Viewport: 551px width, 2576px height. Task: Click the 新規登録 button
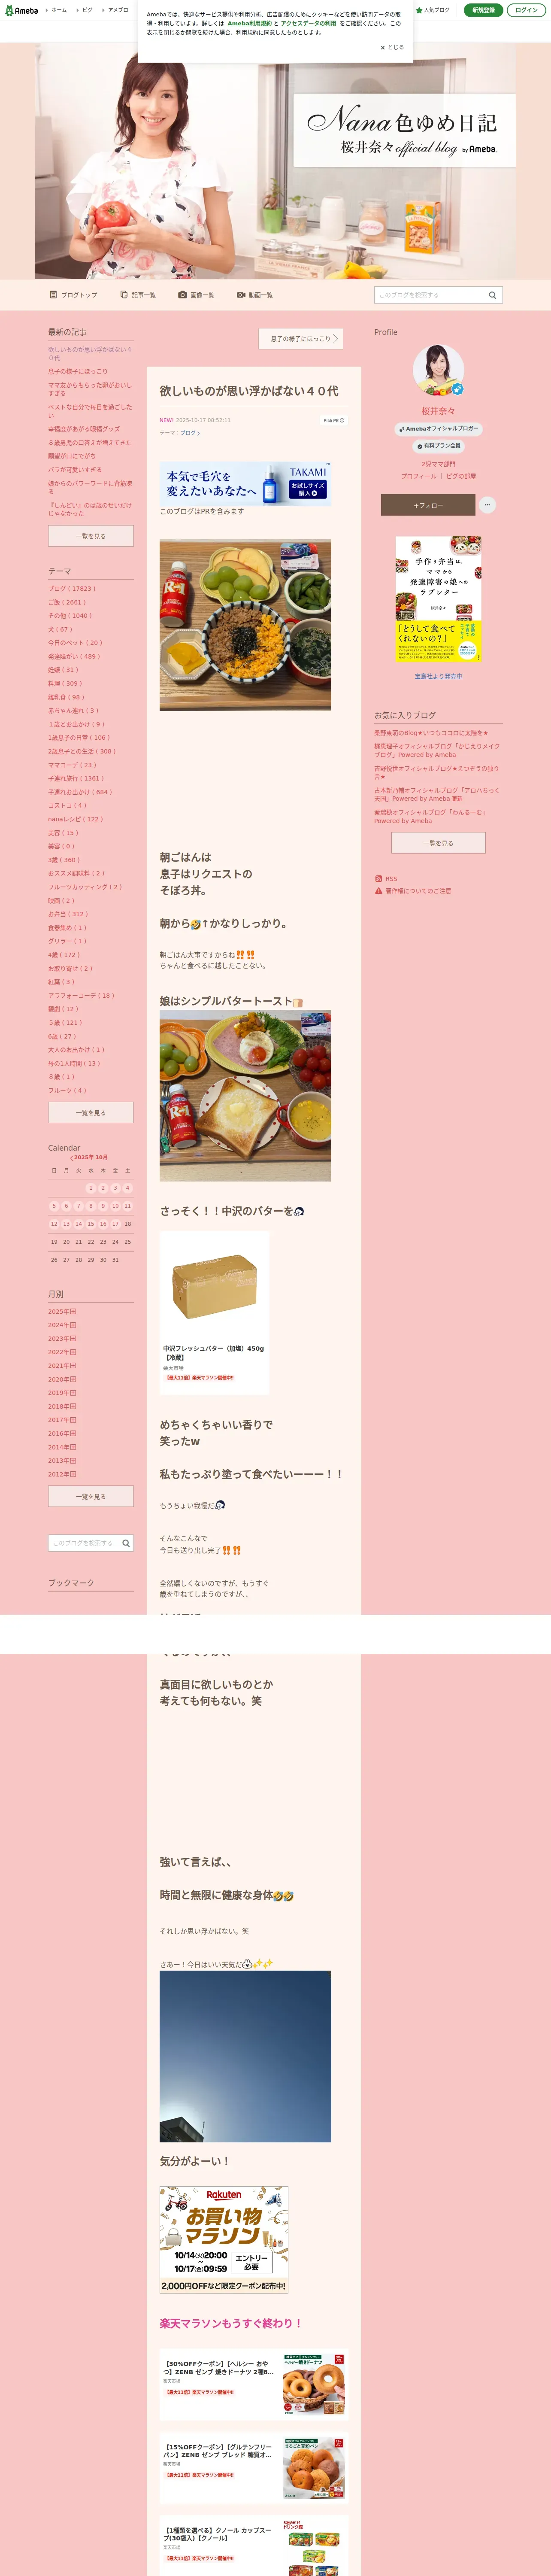pyautogui.click(x=483, y=10)
